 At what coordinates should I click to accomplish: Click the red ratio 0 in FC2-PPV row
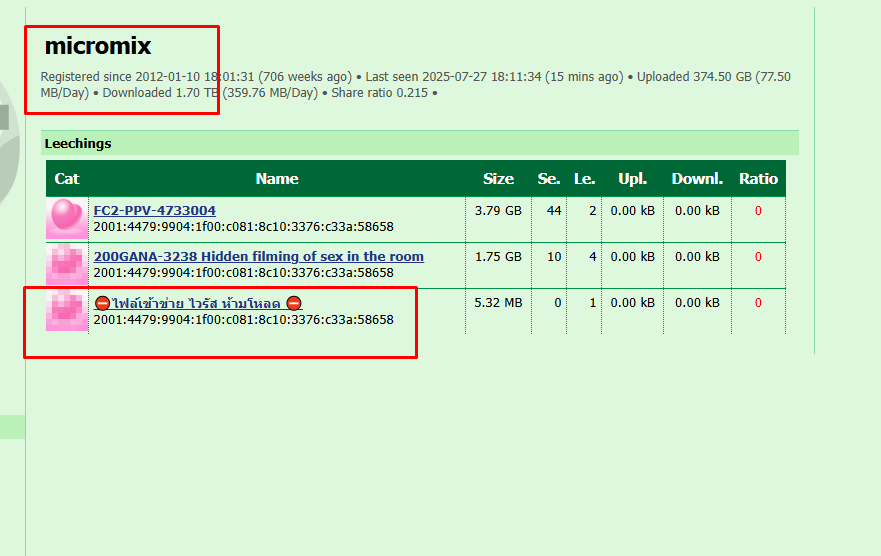758,211
